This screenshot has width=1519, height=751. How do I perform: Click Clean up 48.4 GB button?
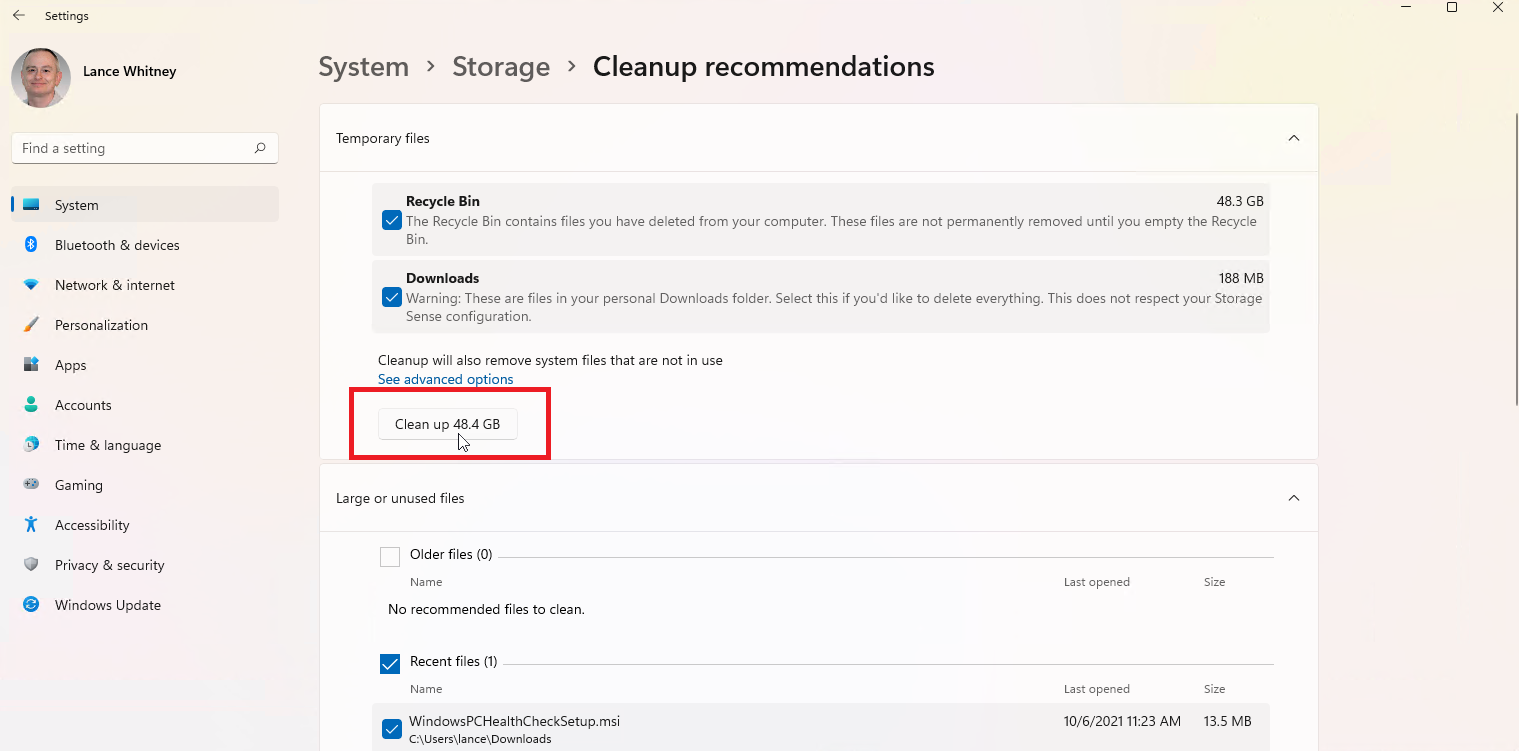448,424
